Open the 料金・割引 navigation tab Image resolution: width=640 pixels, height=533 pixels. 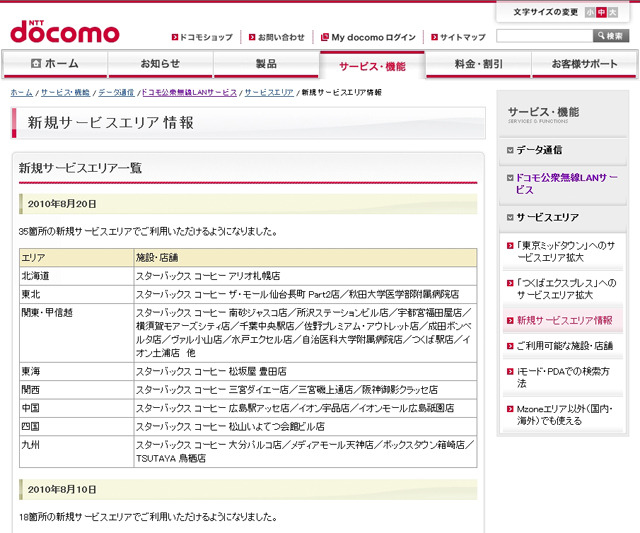pos(478,64)
